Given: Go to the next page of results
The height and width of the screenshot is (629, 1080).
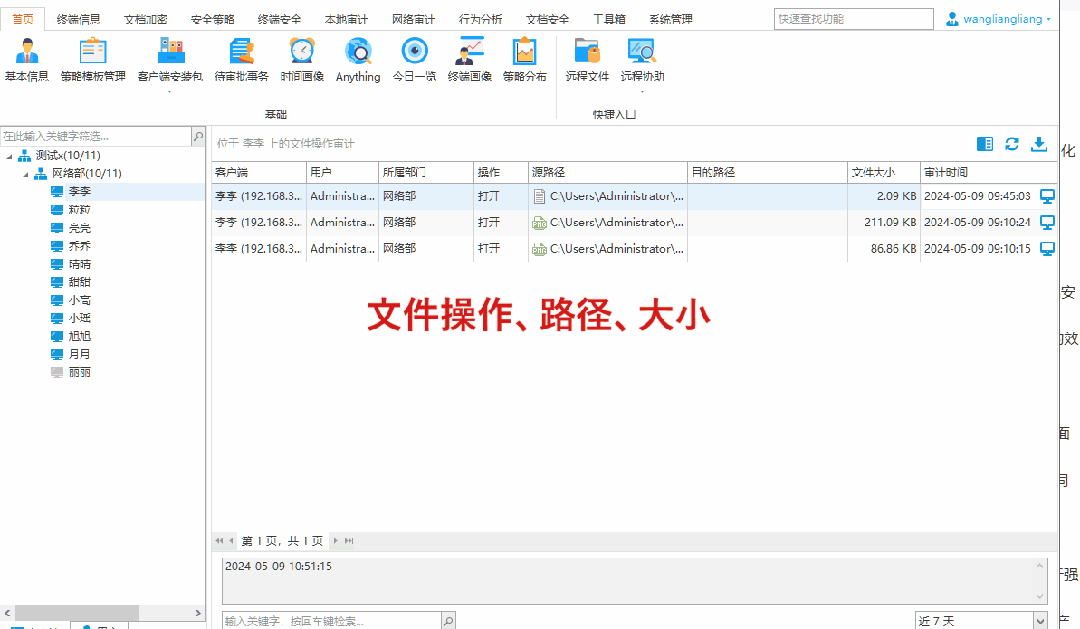Looking at the screenshot, I should (x=335, y=541).
